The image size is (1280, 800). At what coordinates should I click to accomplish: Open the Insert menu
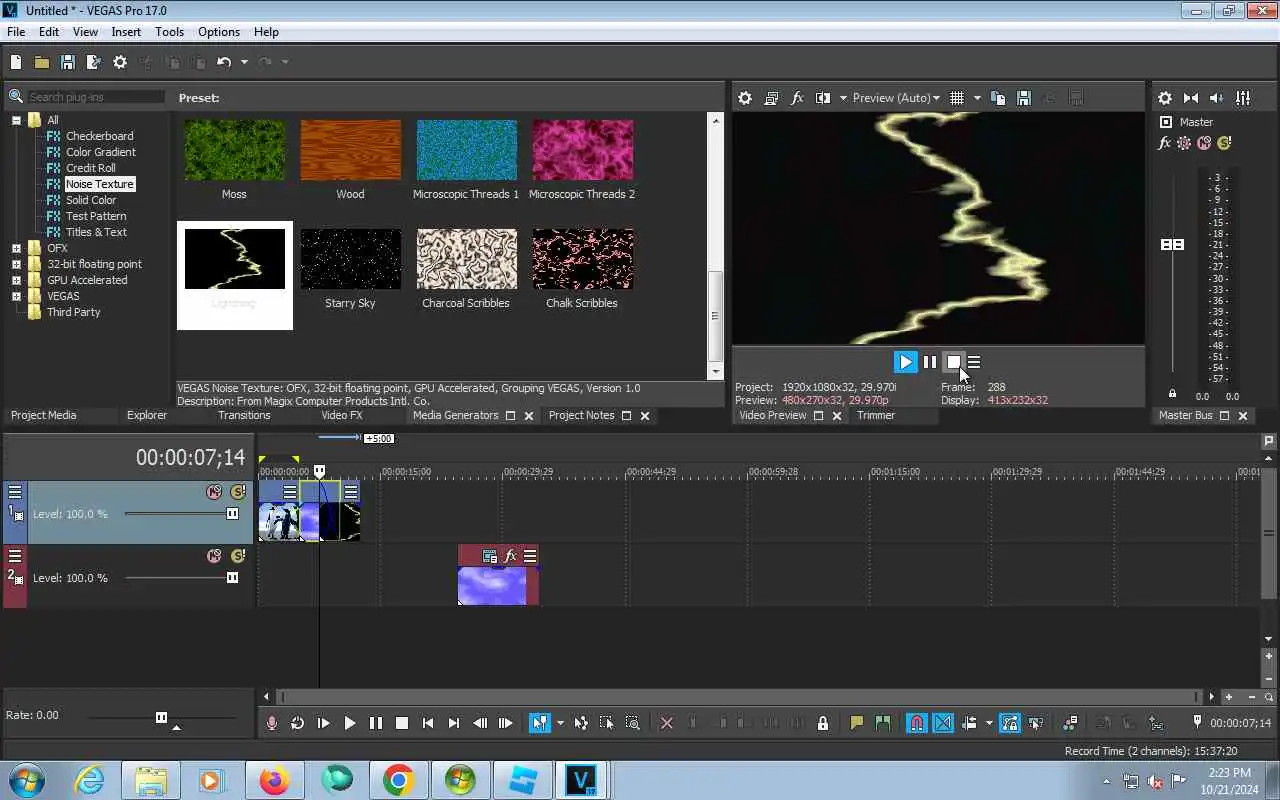(126, 32)
